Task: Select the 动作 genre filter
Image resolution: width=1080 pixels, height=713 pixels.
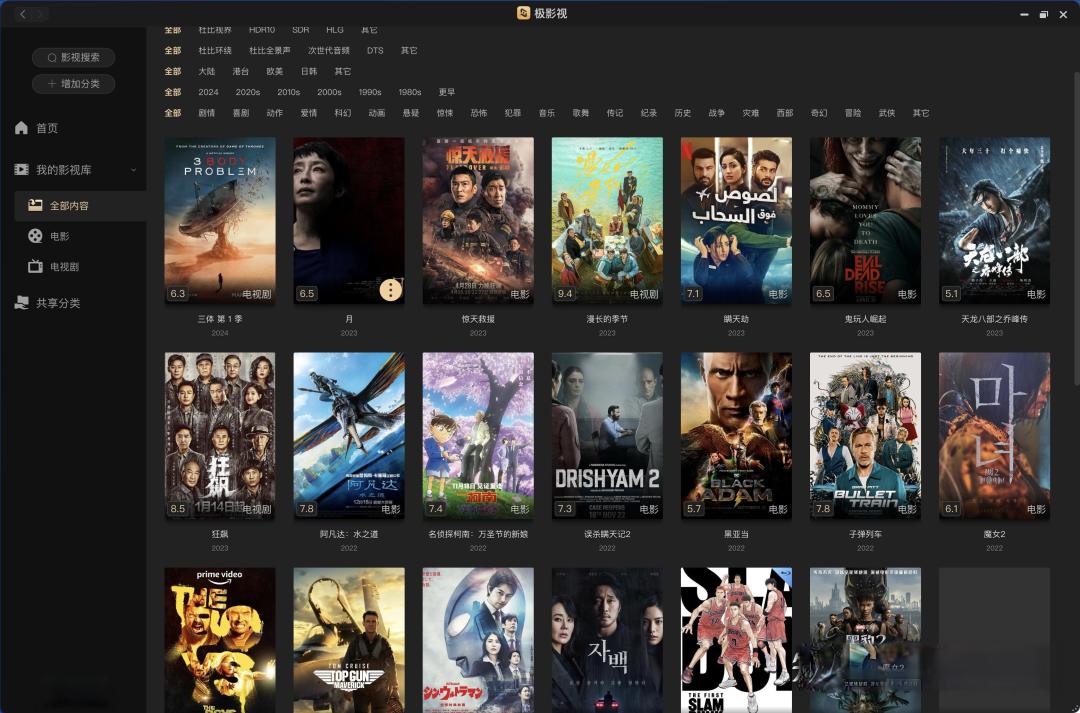Action: click(275, 112)
